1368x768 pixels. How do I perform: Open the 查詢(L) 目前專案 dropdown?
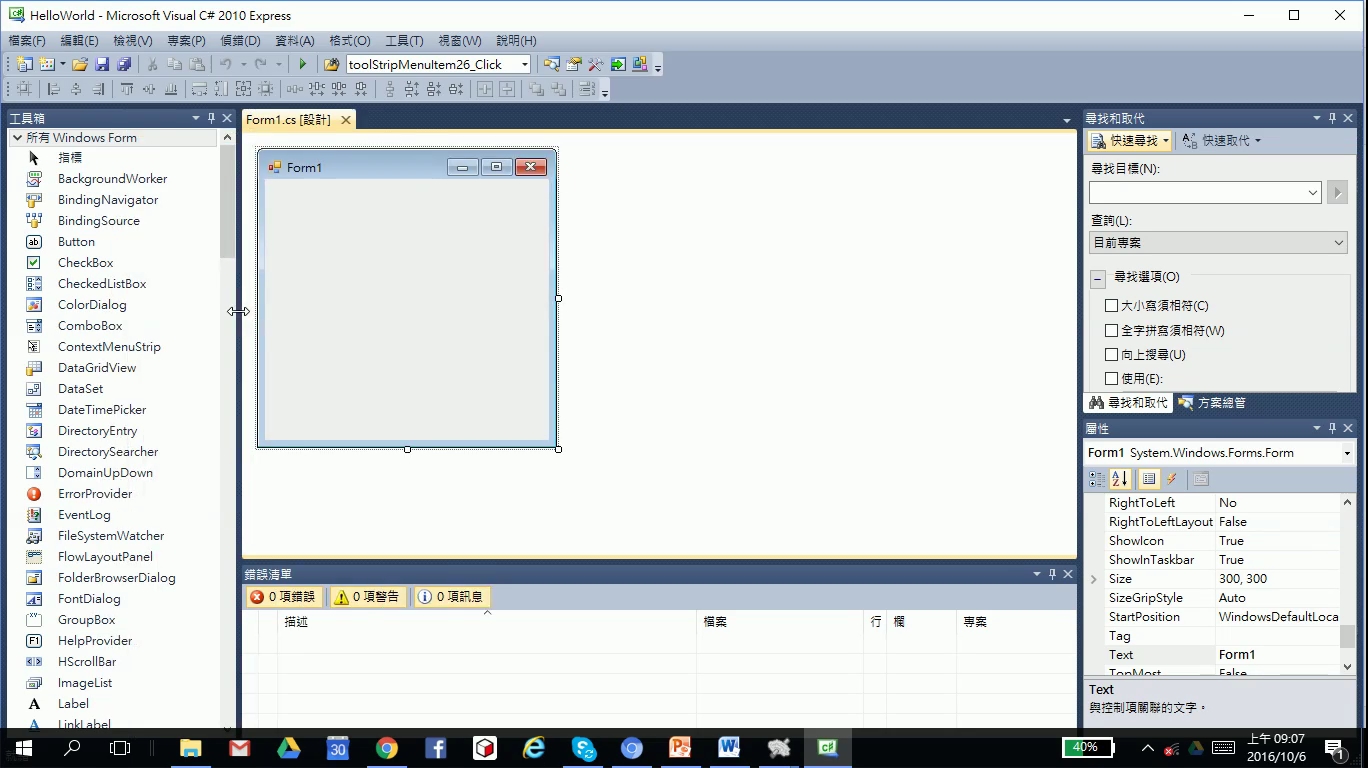coord(1339,243)
